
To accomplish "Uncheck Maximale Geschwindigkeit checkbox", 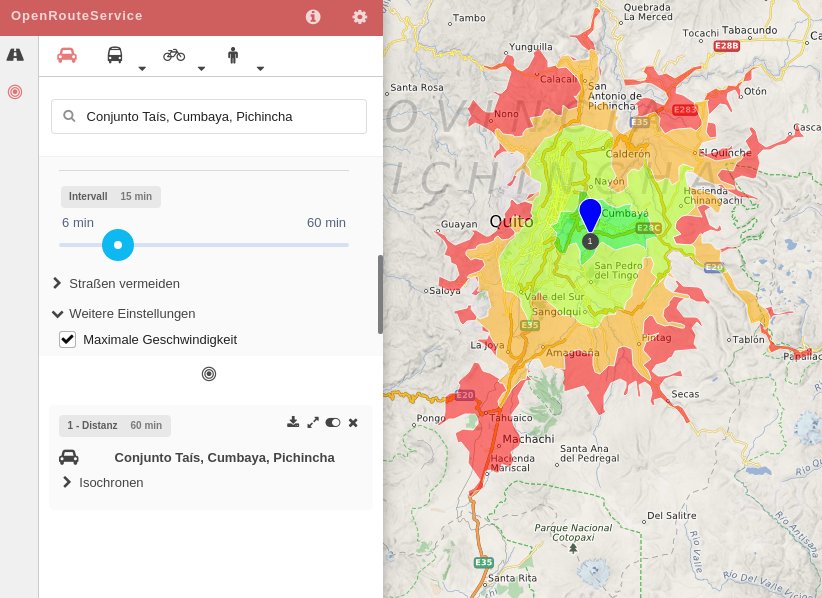I will click(x=68, y=340).
